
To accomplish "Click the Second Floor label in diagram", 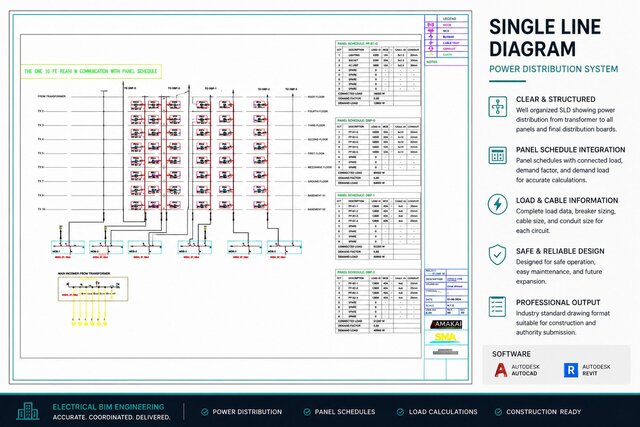I will click(318, 139).
